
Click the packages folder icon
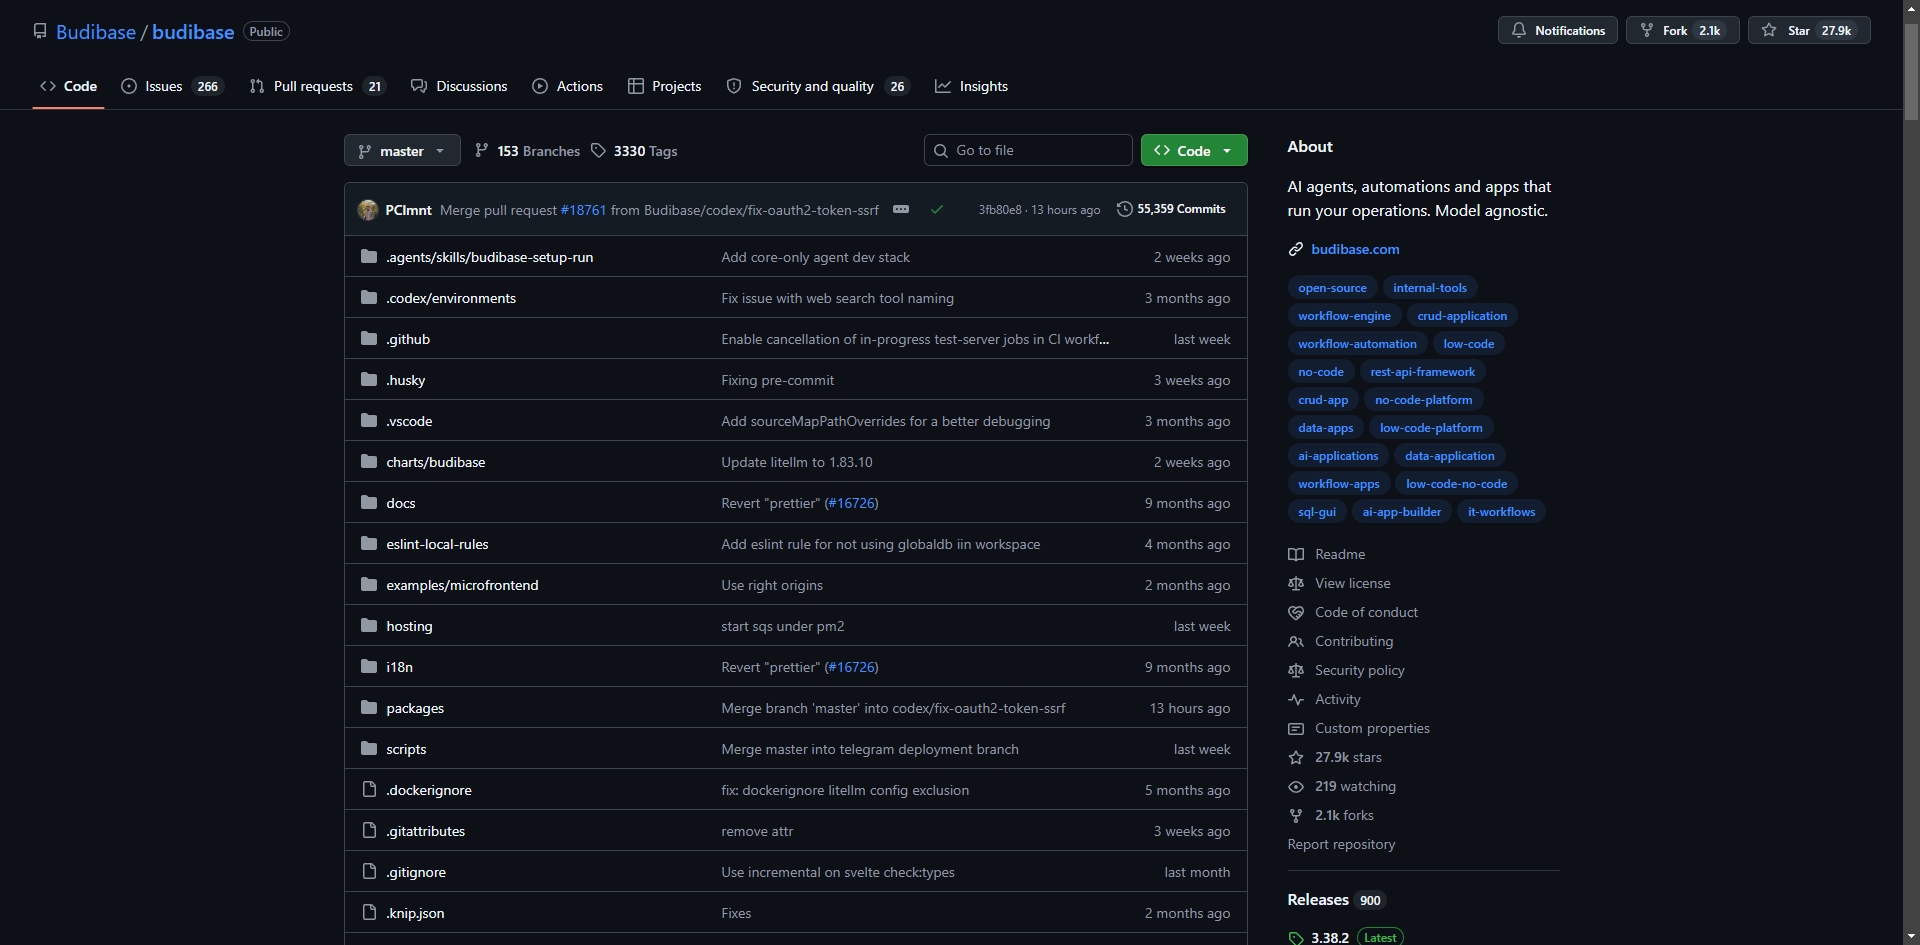369,708
